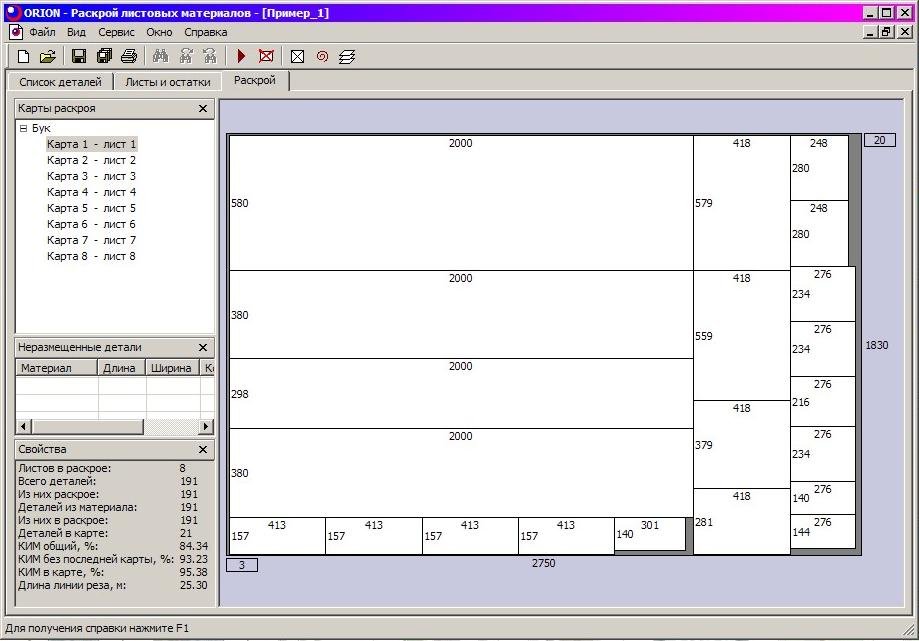The width and height of the screenshot is (919, 641).
Task: Click the stacked sheets toolbar icon
Action: tap(347, 57)
